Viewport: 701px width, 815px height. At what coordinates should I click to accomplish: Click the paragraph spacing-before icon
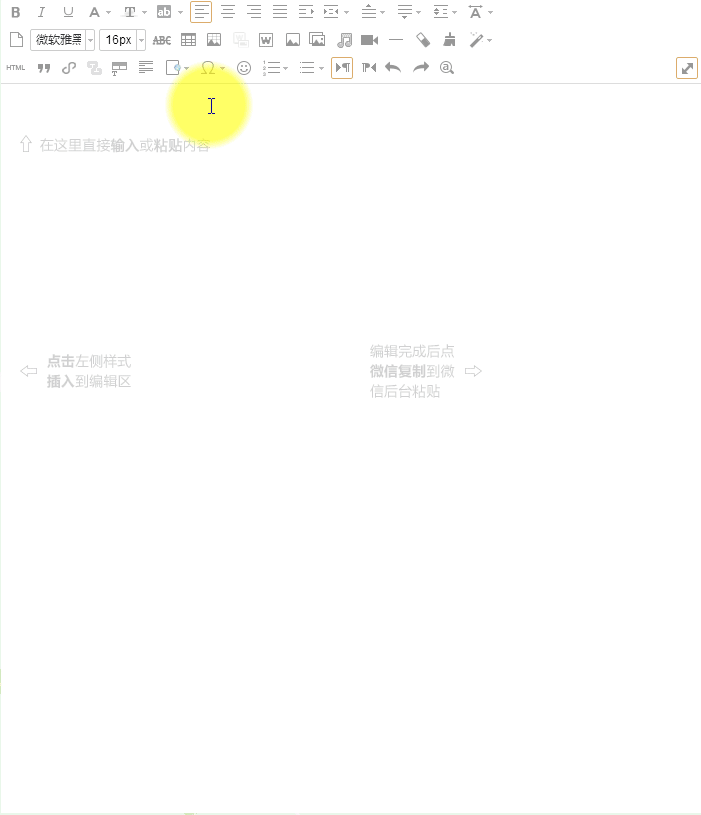pos(369,12)
